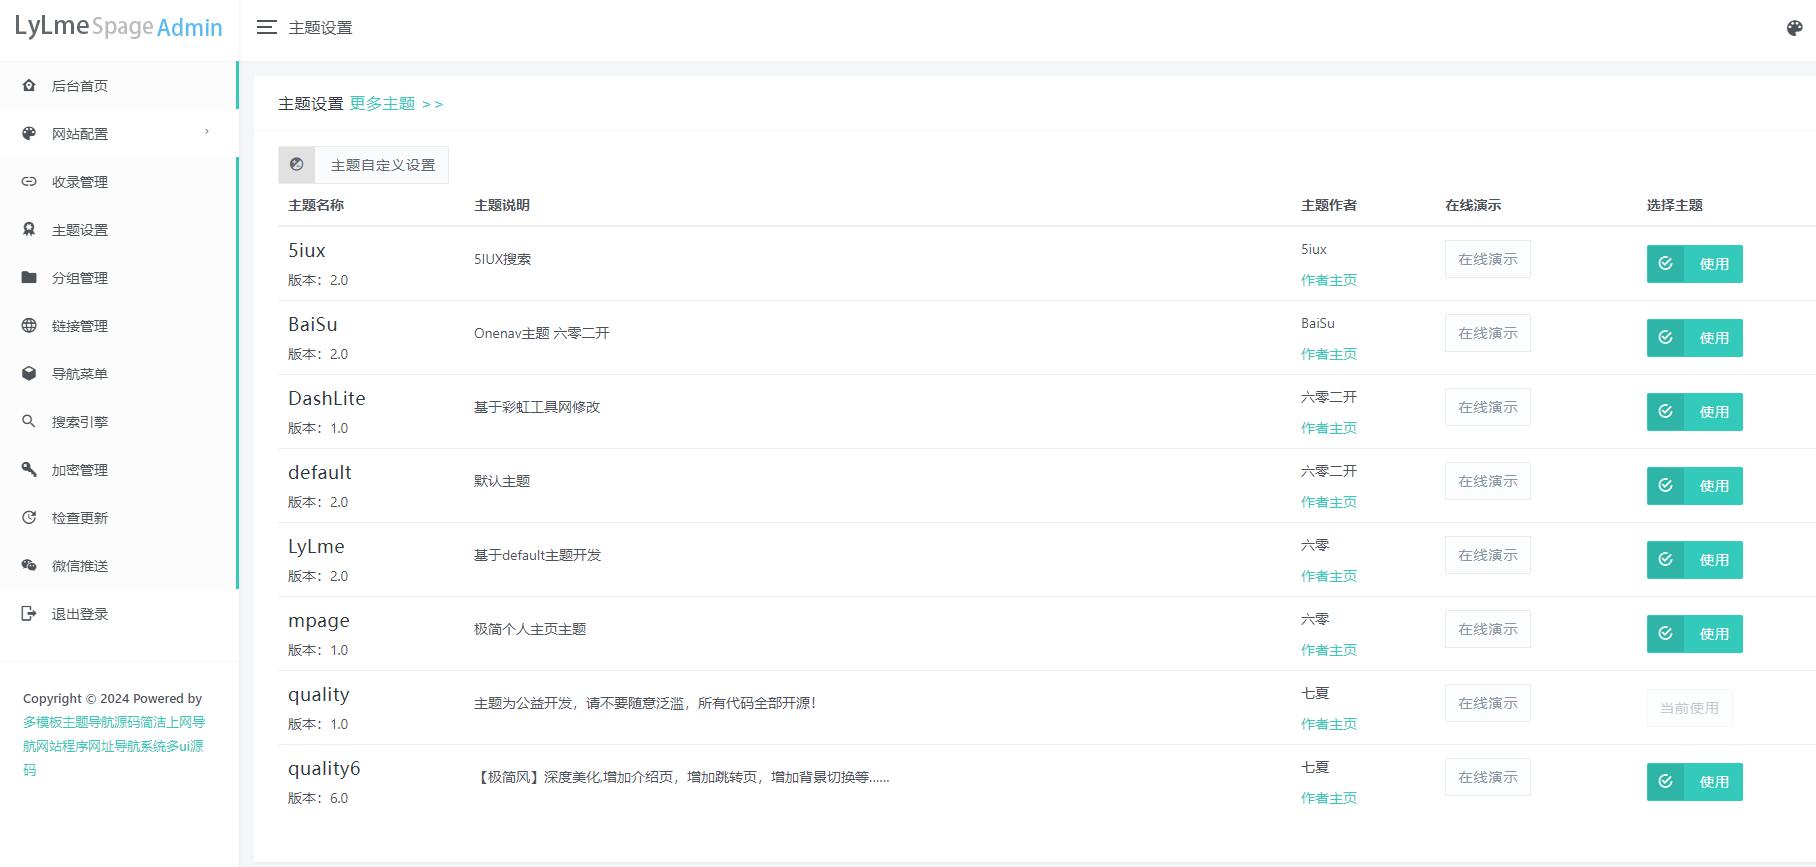
Task: Open the 更多主题 link
Action: click(x=396, y=104)
